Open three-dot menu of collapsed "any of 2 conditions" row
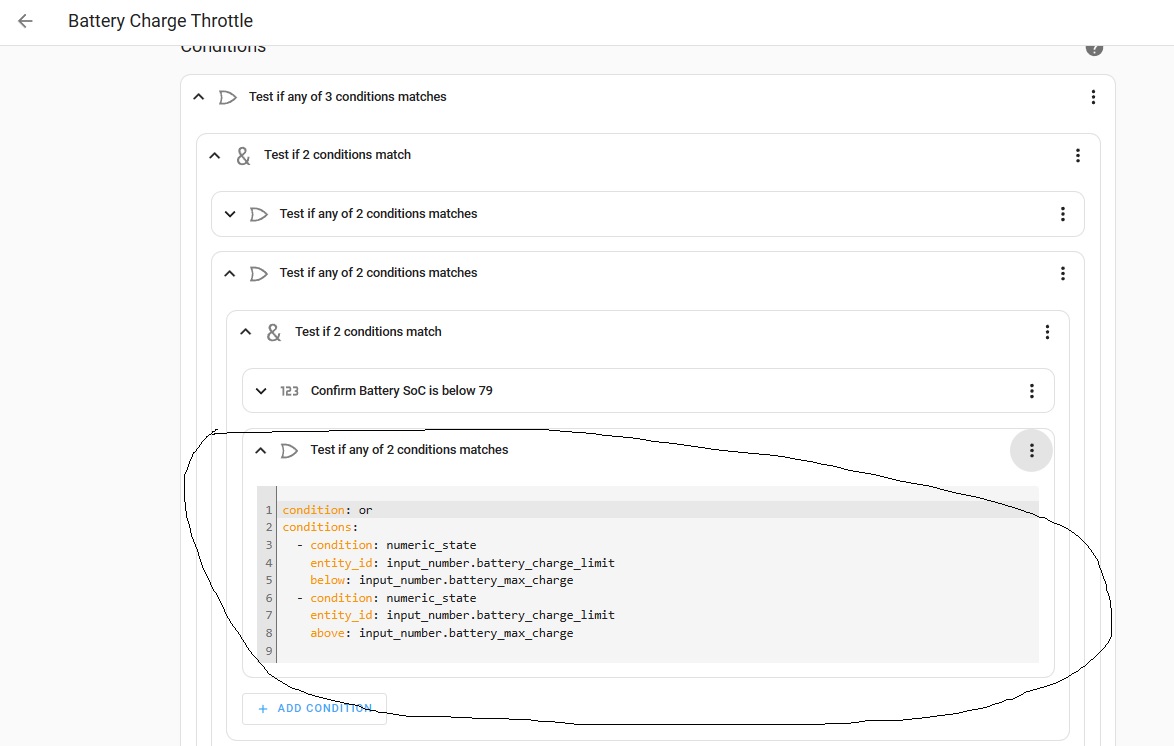Image resolution: width=1174 pixels, height=746 pixels. tap(1062, 214)
